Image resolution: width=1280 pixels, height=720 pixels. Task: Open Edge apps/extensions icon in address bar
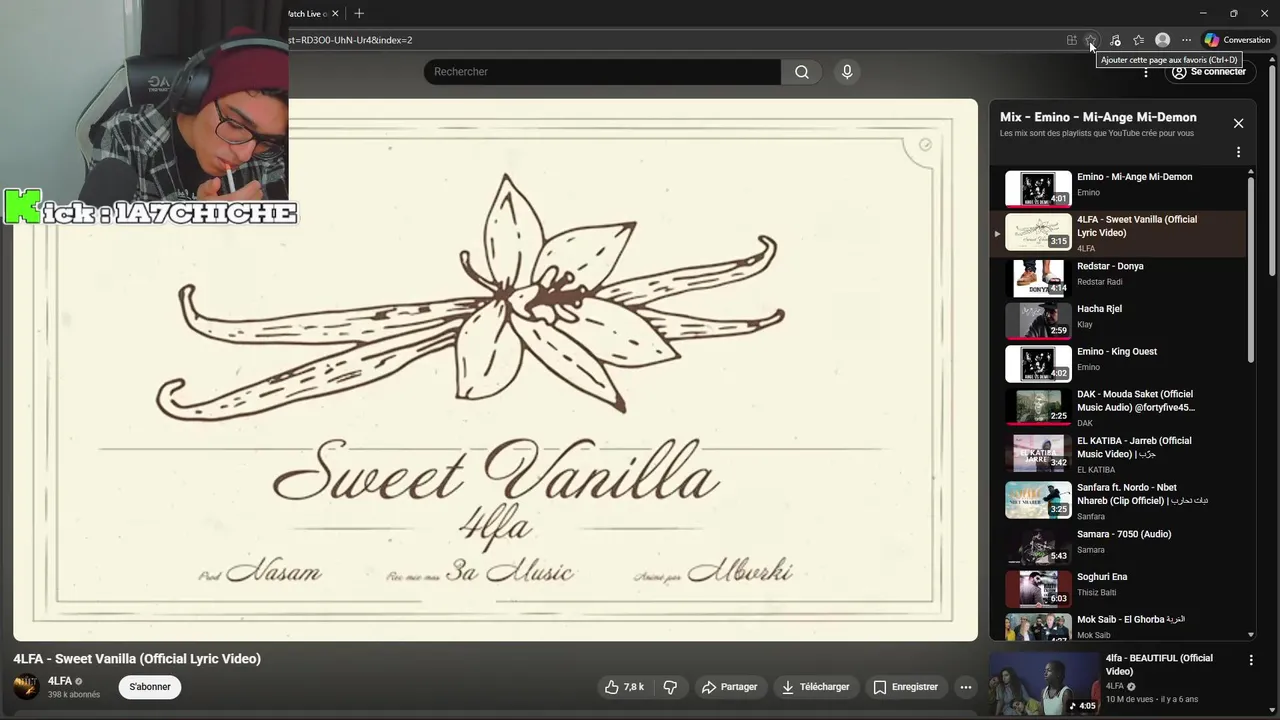[x=1071, y=40]
